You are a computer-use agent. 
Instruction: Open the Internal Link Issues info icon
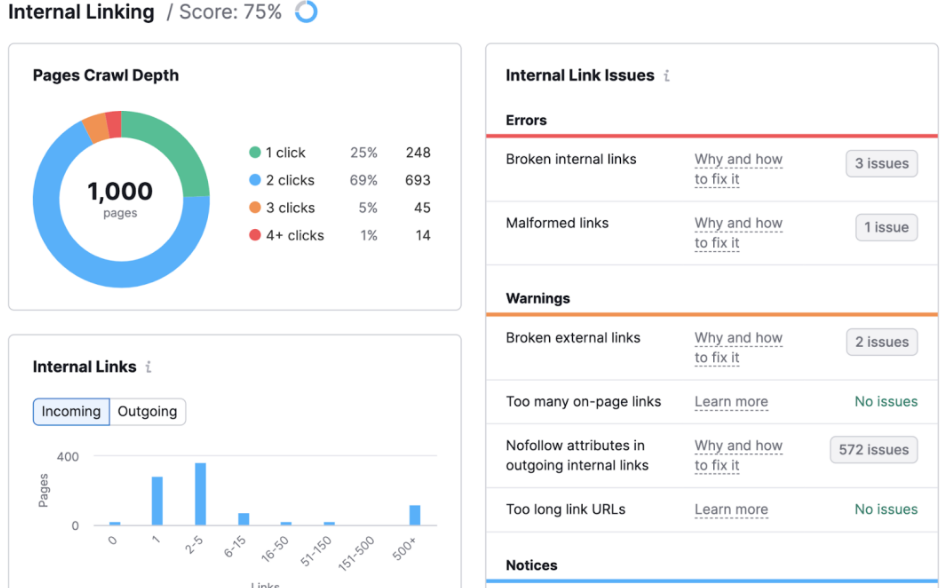point(667,75)
